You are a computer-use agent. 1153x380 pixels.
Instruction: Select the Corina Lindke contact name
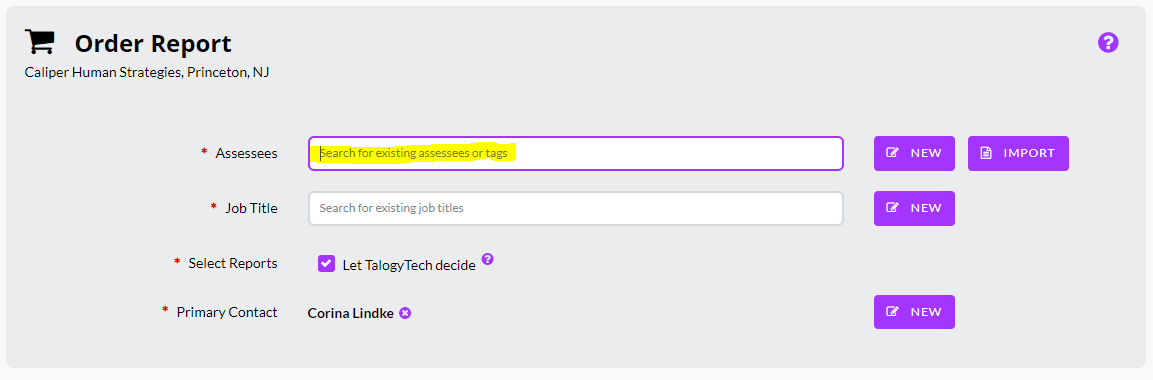click(x=351, y=313)
